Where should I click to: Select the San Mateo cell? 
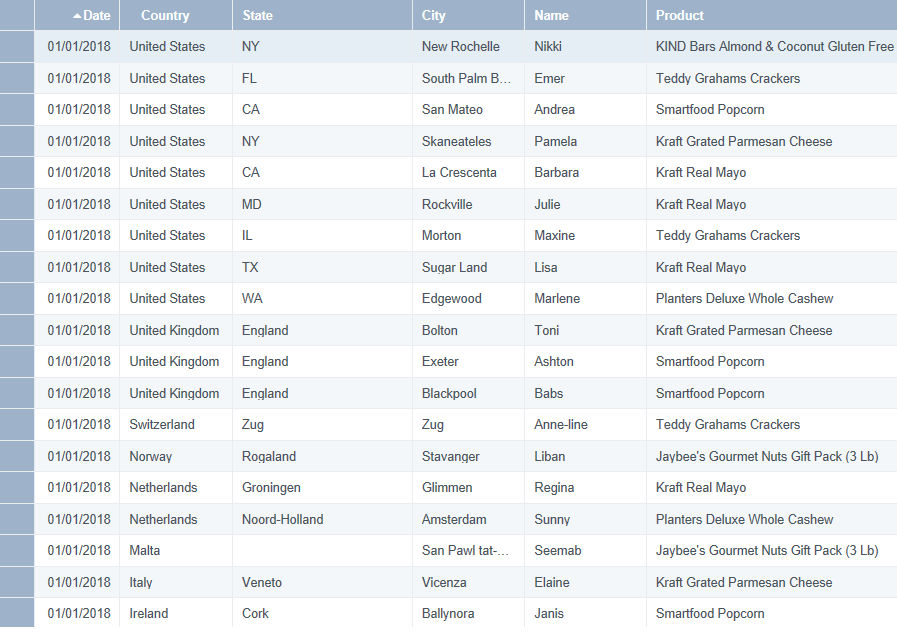[469, 109]
